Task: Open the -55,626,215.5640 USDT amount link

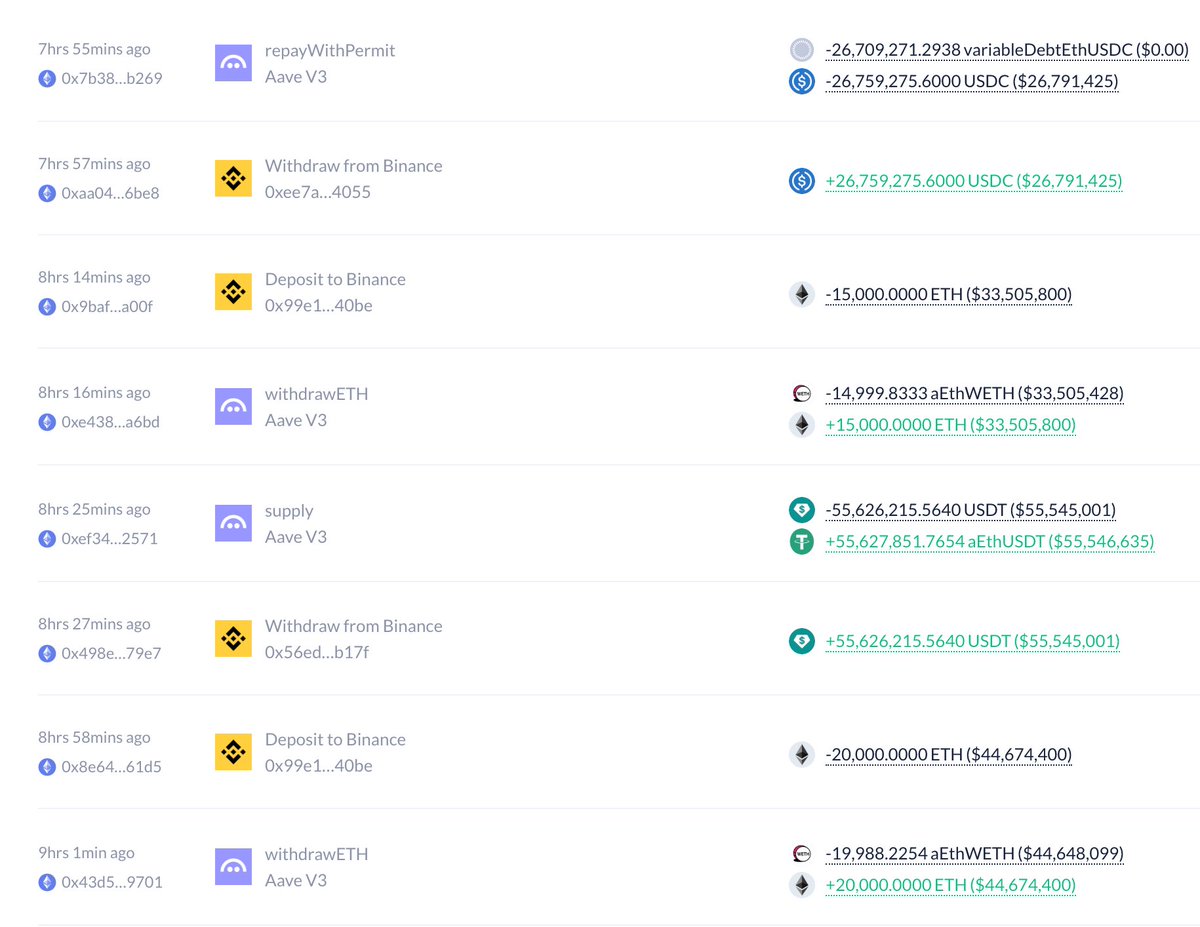Action: point(971,510)
